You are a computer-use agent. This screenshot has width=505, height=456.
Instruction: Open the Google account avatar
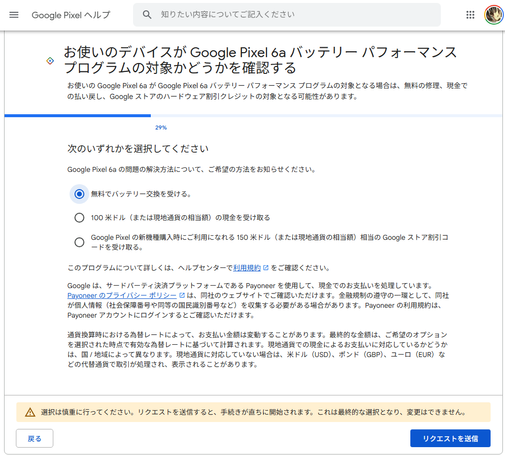tap(493, 15)
